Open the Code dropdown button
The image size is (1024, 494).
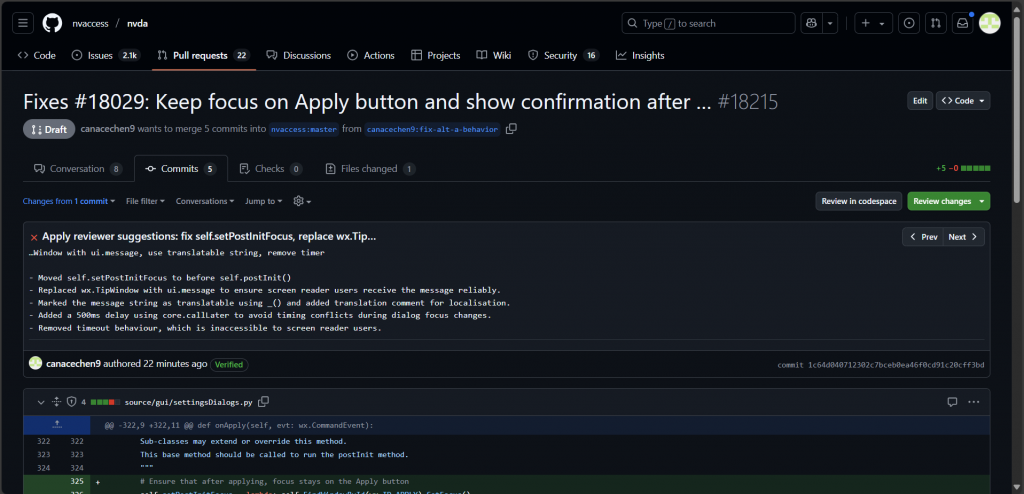pos(963,101)
